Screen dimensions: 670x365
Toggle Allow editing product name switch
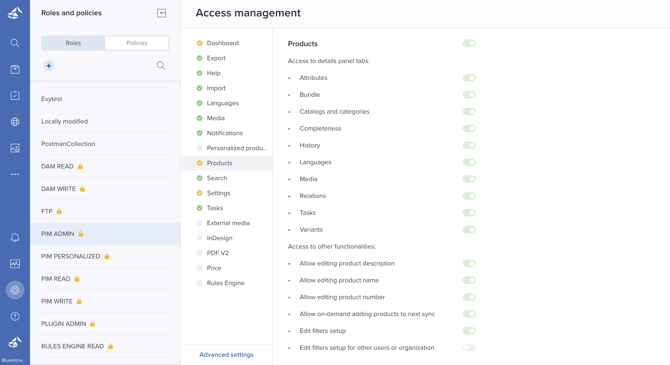click(469, 280)
